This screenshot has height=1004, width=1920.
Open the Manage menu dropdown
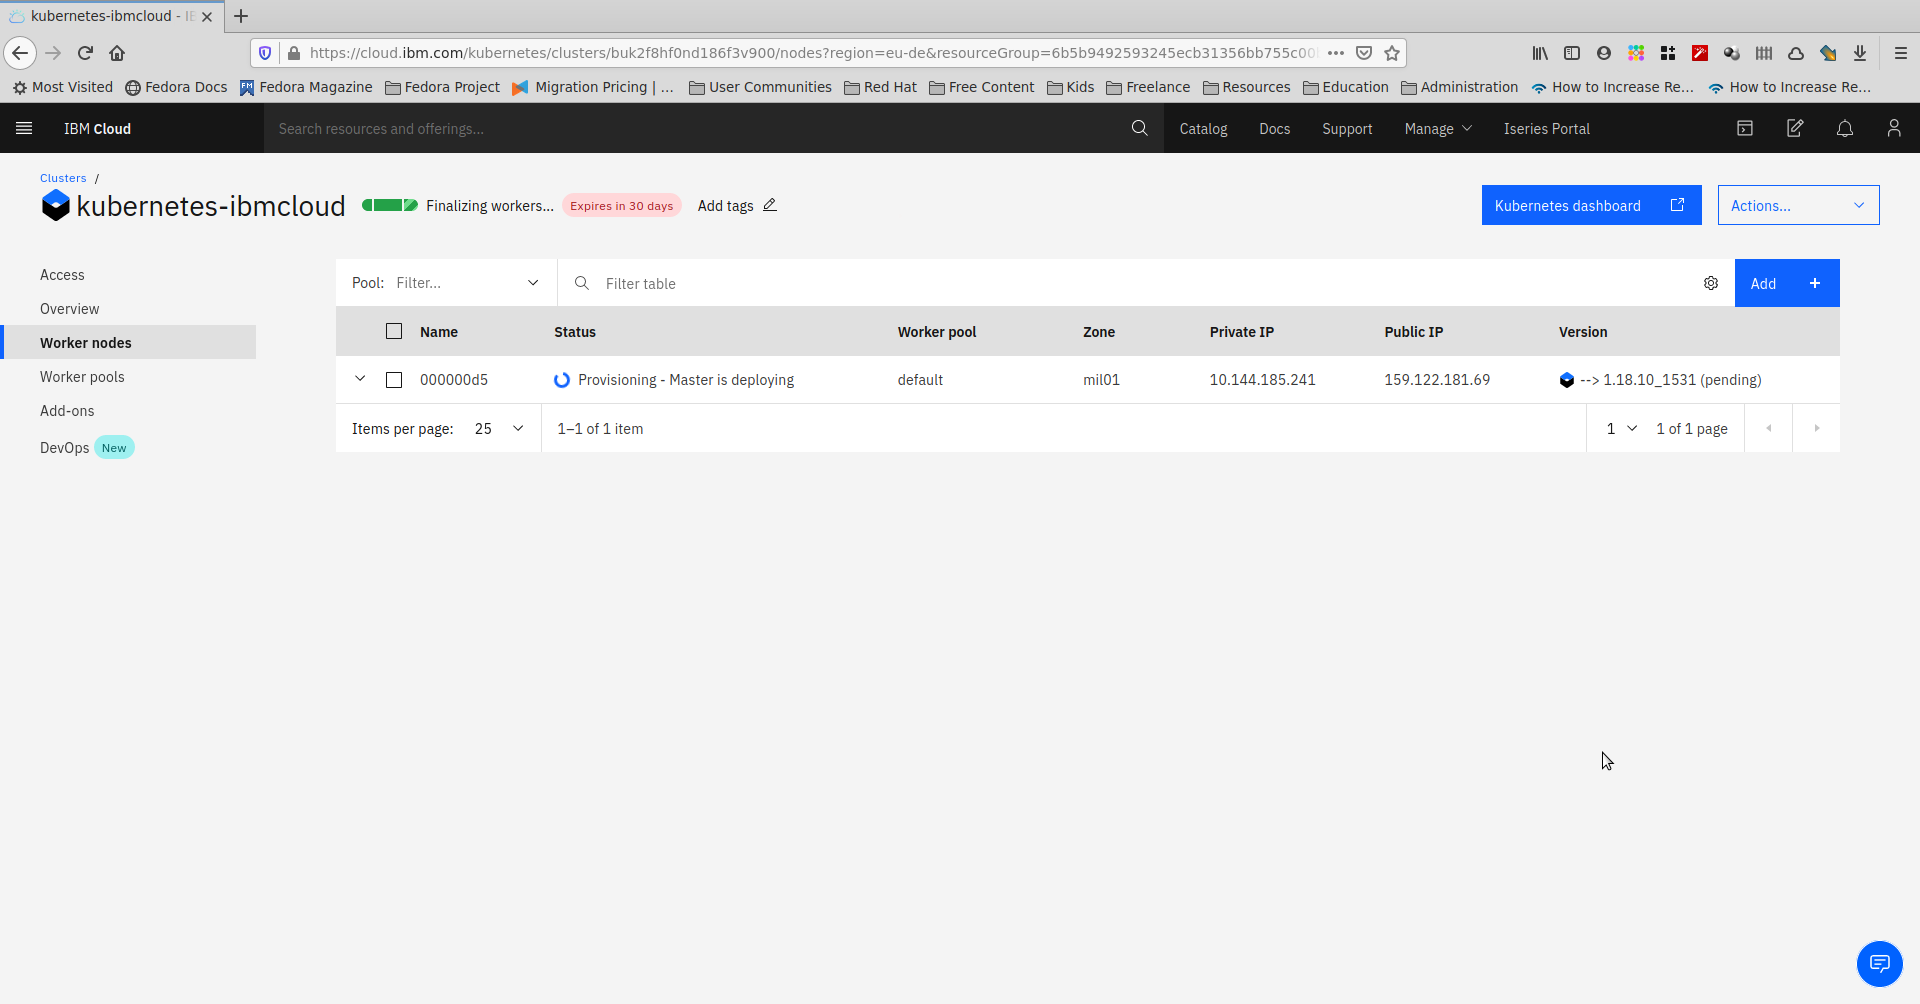[x=1438, y=128]
